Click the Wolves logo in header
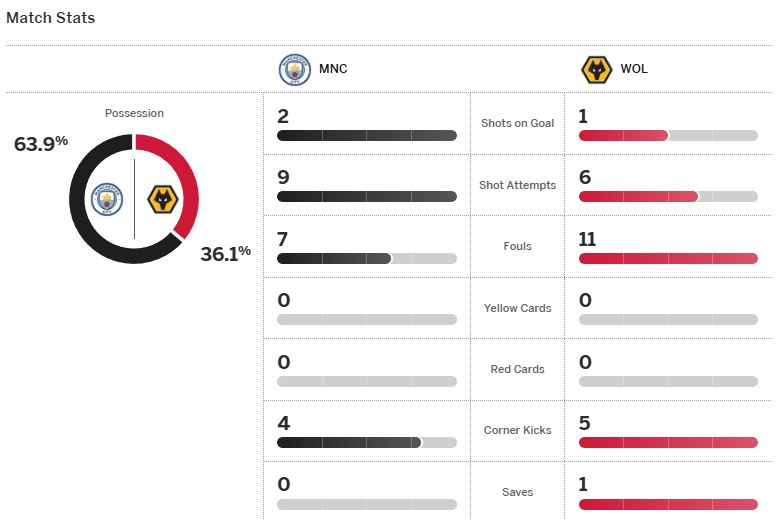 (596, 70)
